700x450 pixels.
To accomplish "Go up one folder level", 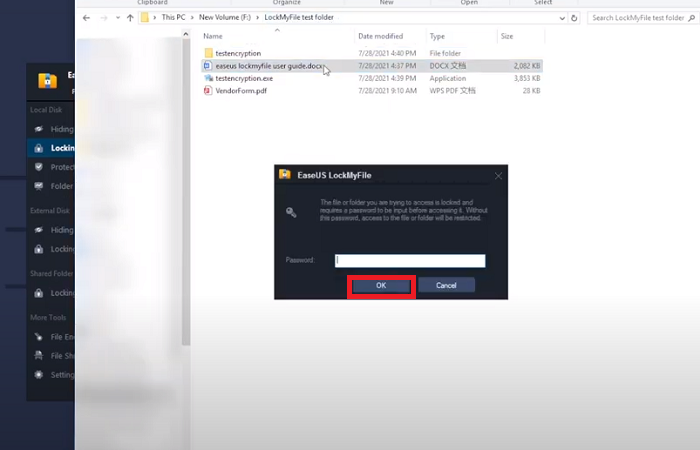I will tap(130, 18).
